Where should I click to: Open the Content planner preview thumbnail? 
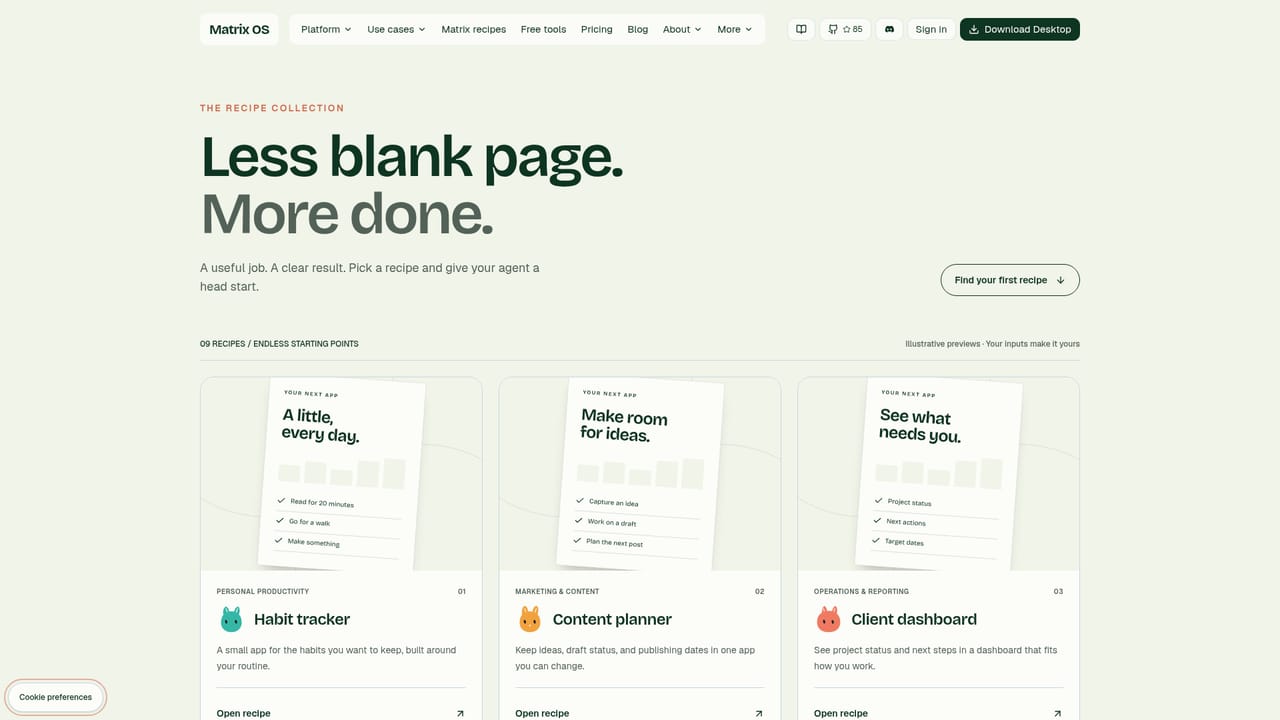(640, 474)
